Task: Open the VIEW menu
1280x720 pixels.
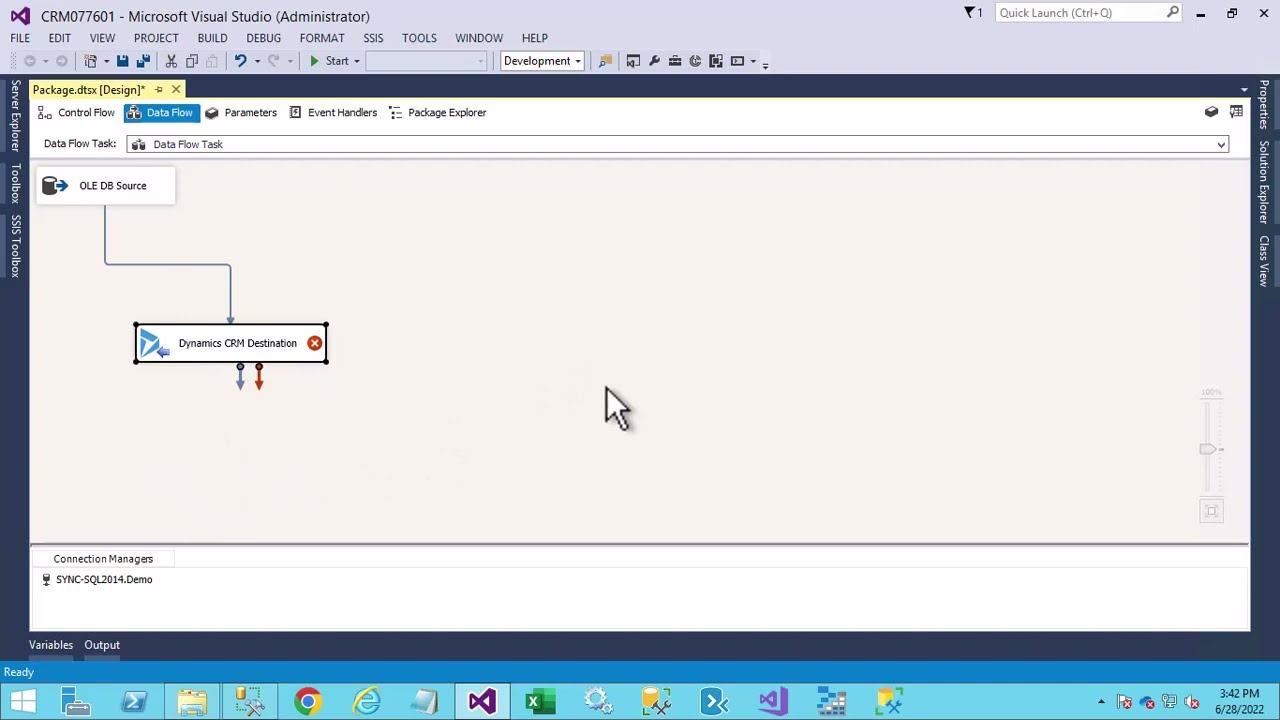Action: [102, 38]
